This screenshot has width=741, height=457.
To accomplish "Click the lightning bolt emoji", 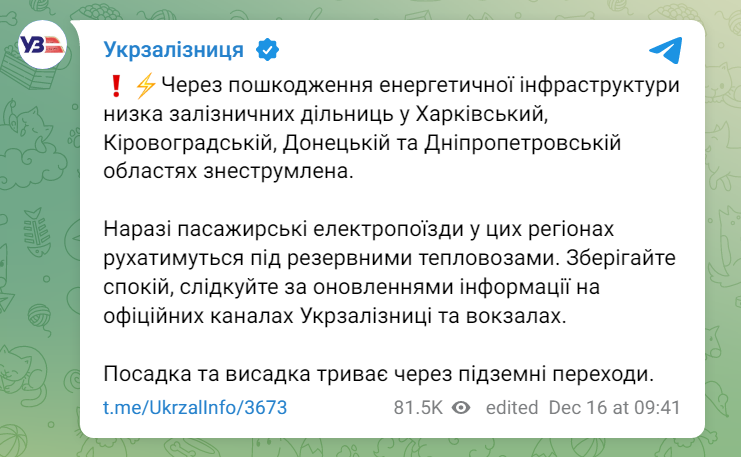I will [x=145, y=86].
